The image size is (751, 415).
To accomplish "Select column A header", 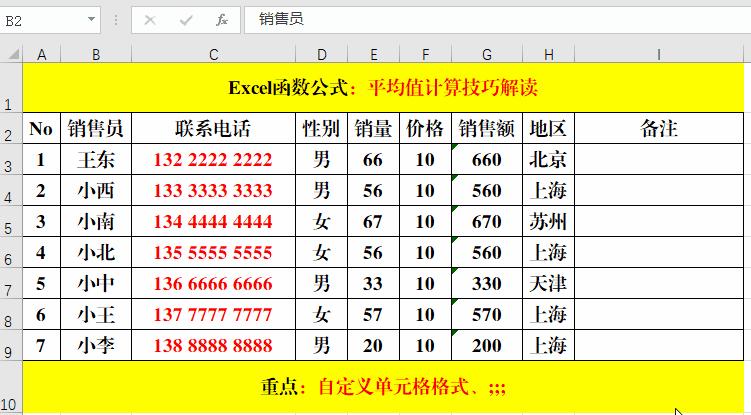I will (x=42, y=55).
